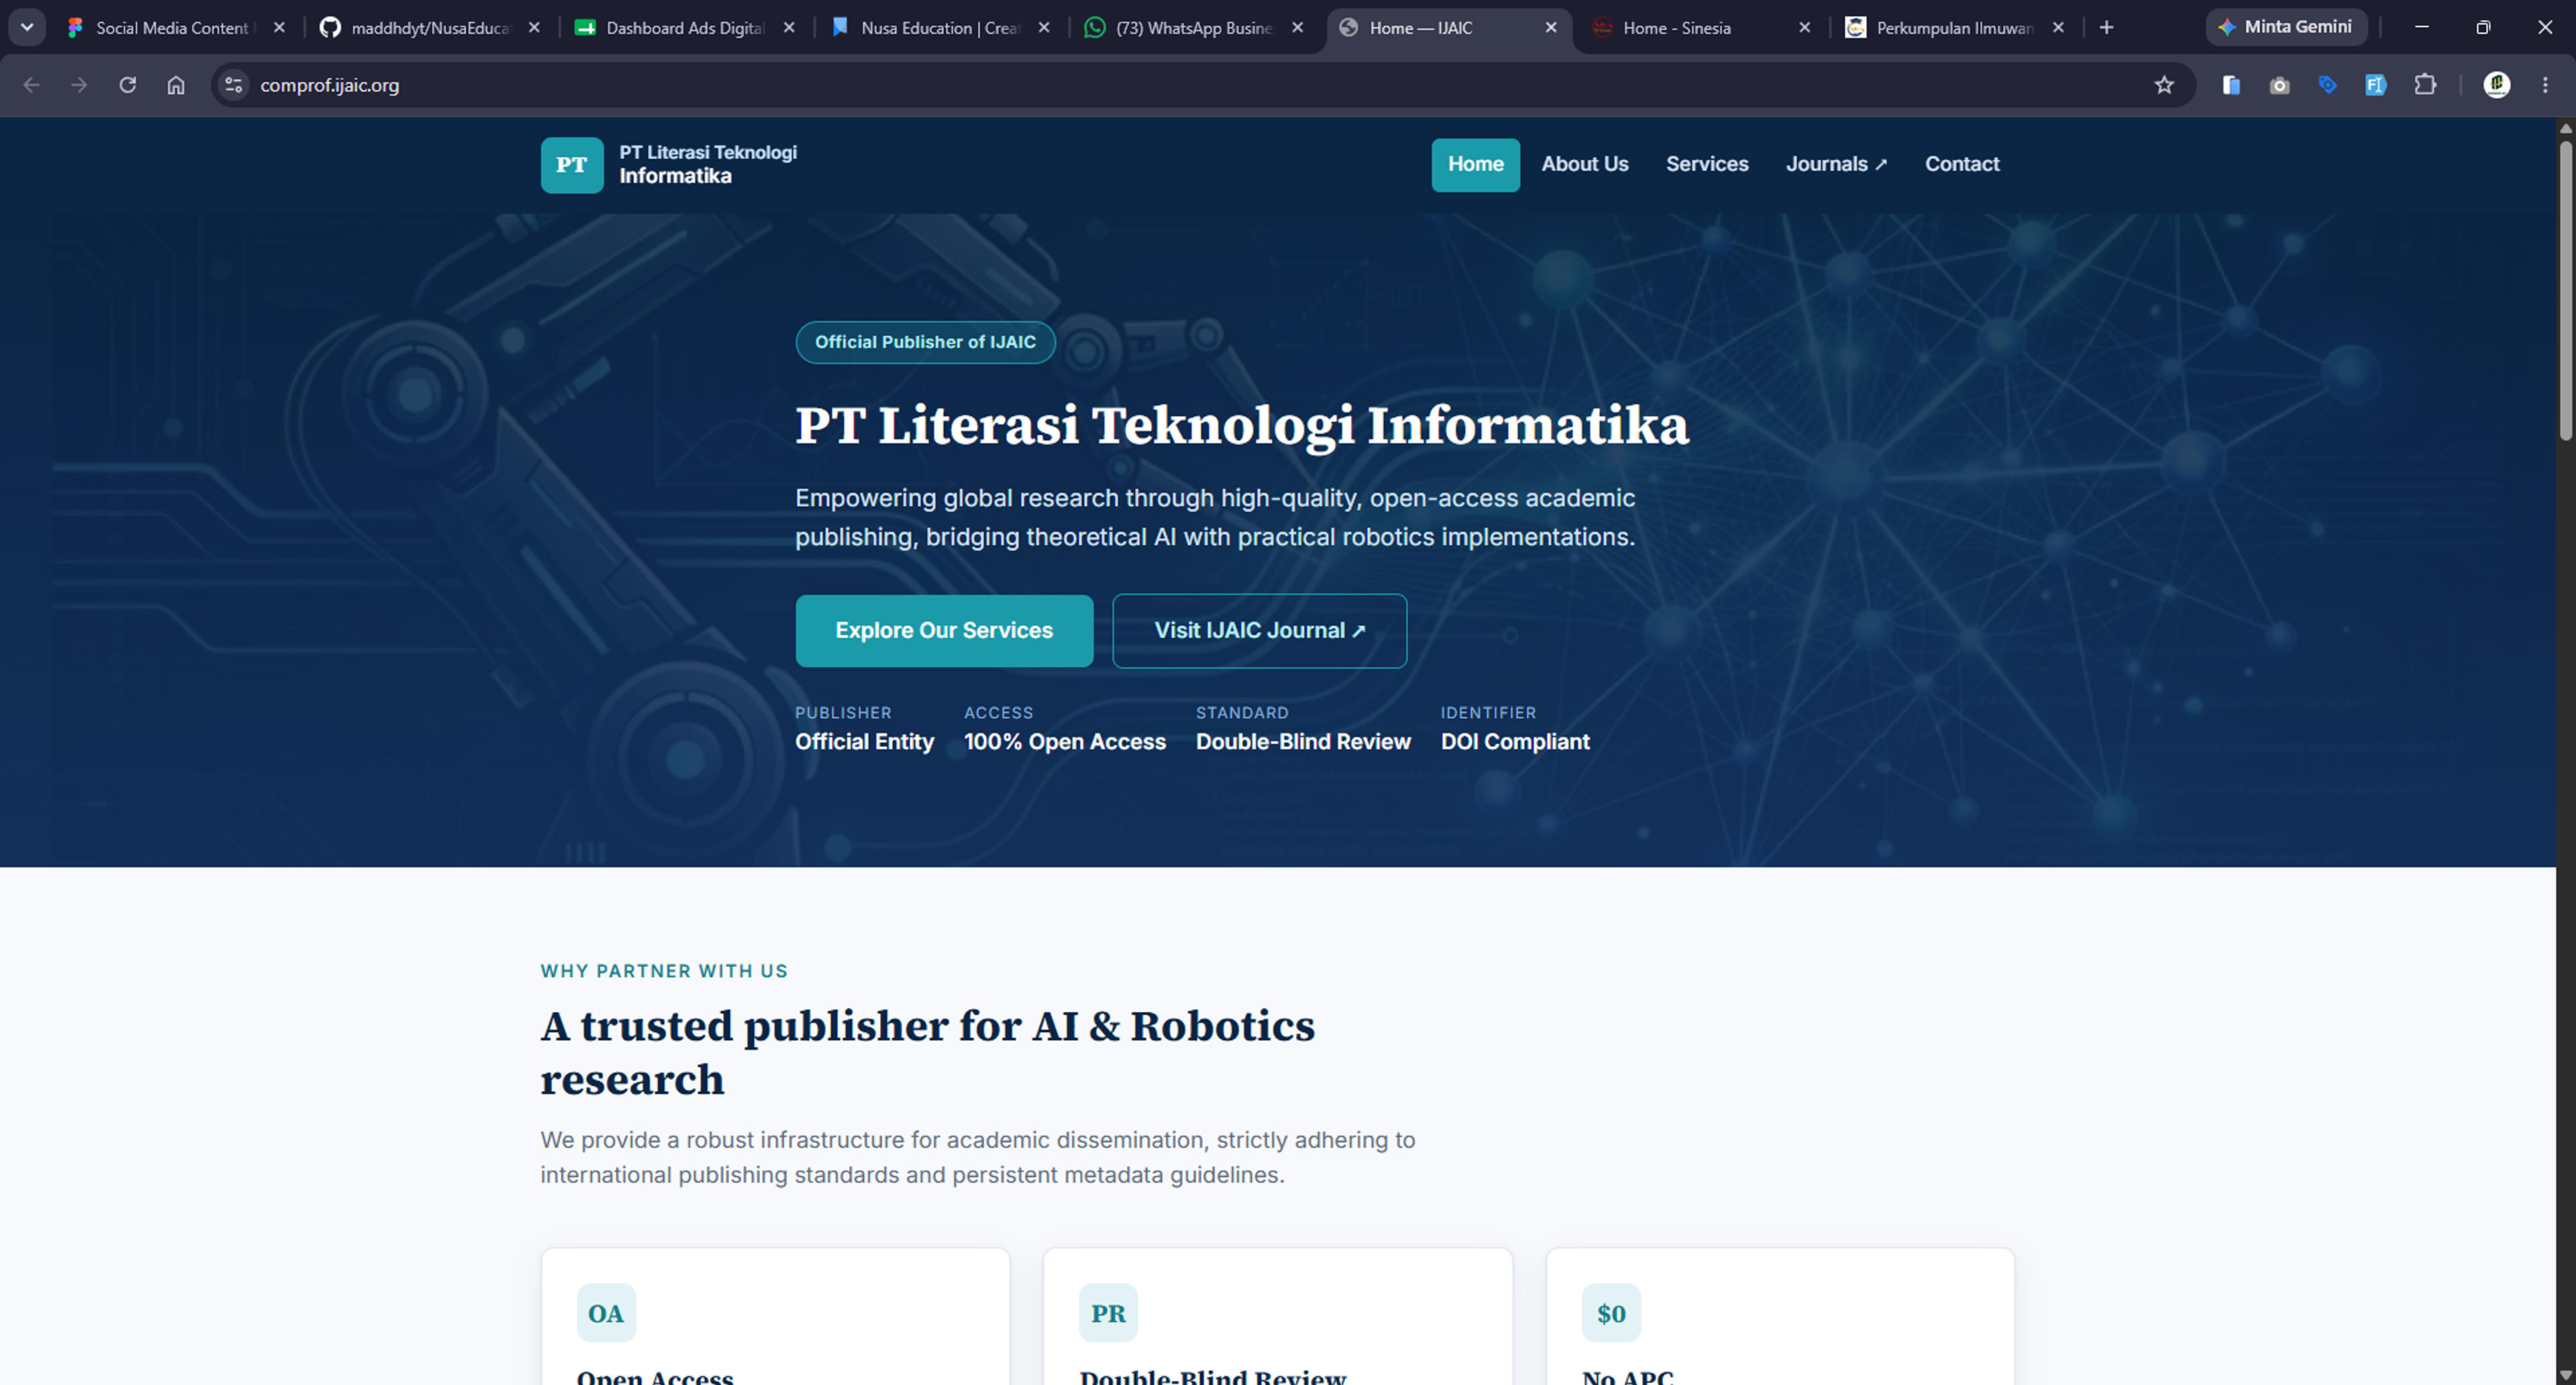Screen dimensions: 2576x1385
Task: Close the WhatsApp Business tab
Action: coord(1297,28)
